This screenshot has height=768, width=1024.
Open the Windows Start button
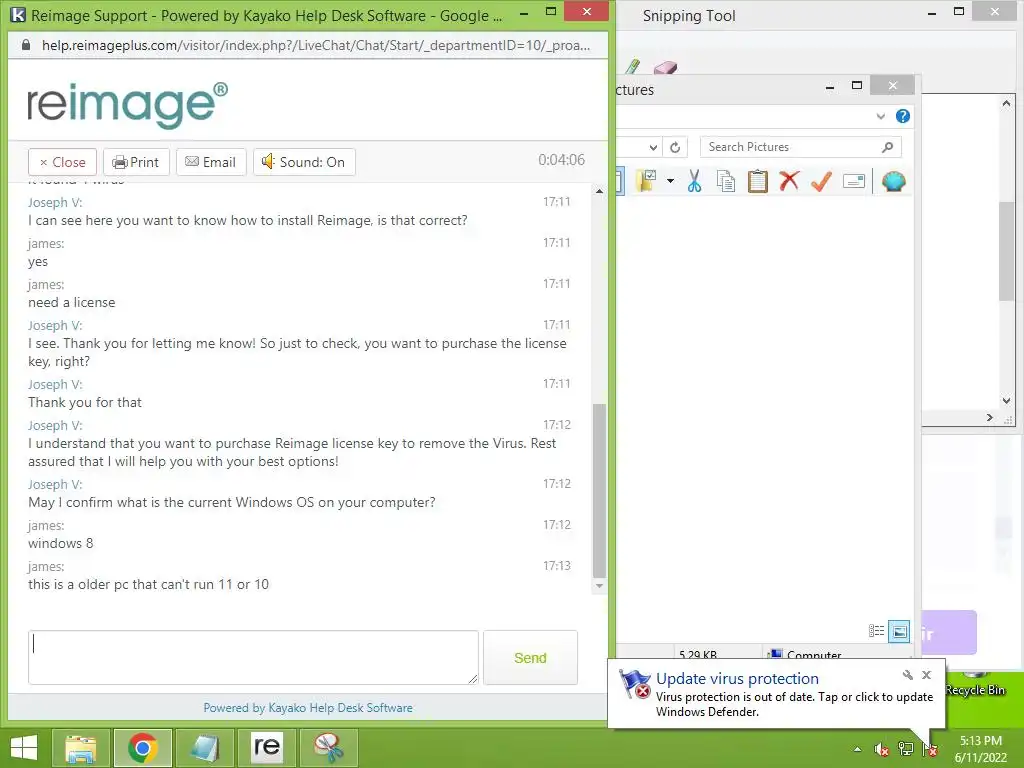24,748
